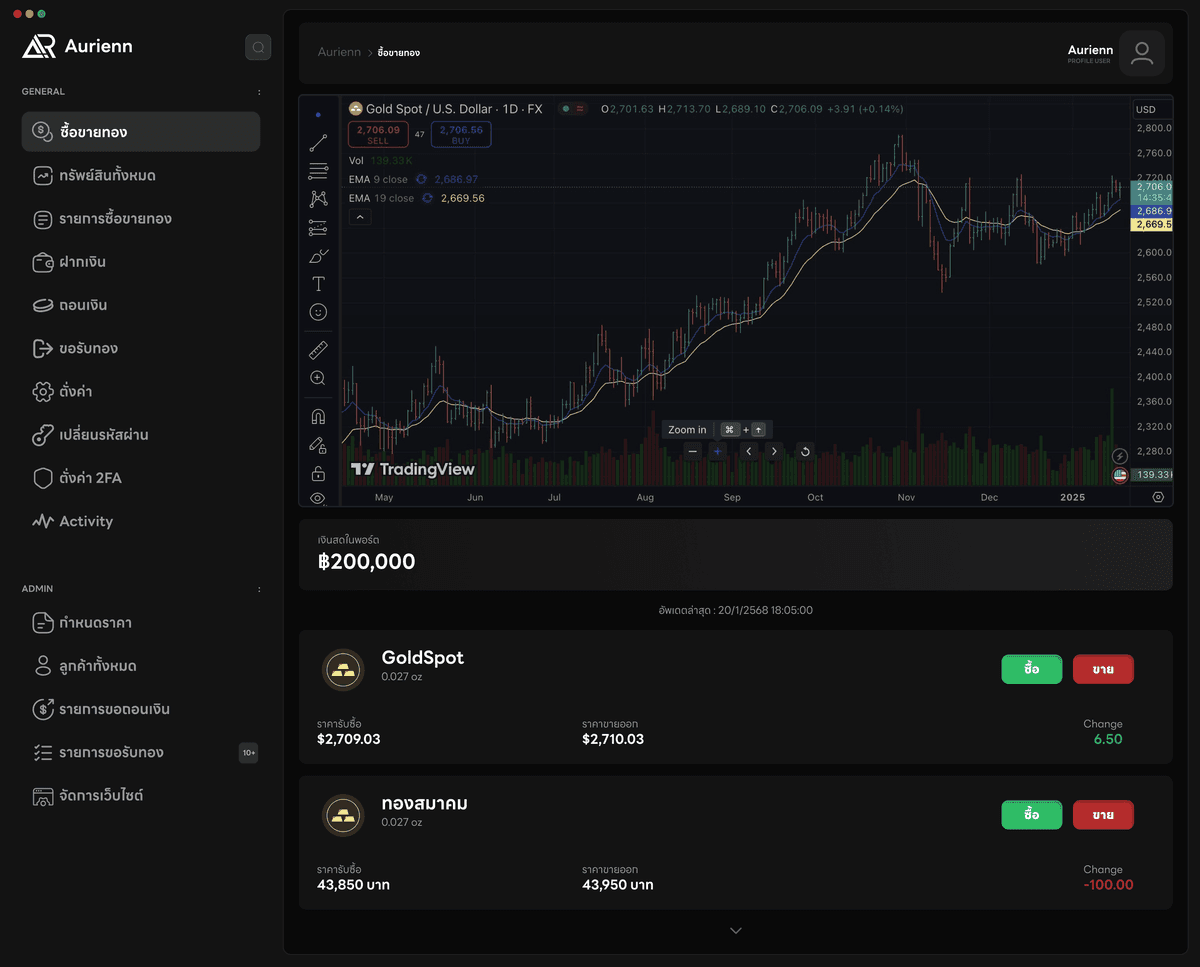
Task: Click red ขาย button for ทองสมาคม
Action: point(1103,815)
